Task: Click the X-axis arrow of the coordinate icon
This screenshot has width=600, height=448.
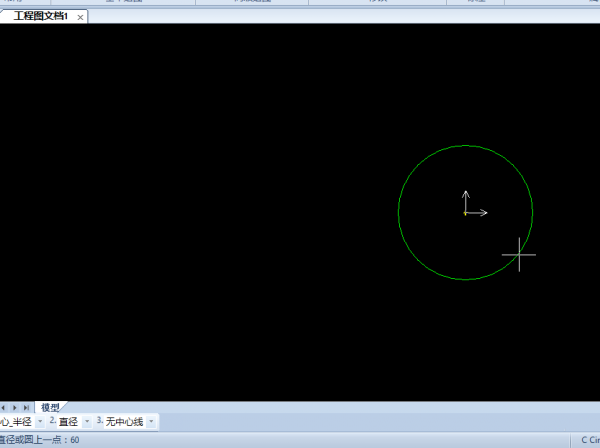Action: coord(482,212)
